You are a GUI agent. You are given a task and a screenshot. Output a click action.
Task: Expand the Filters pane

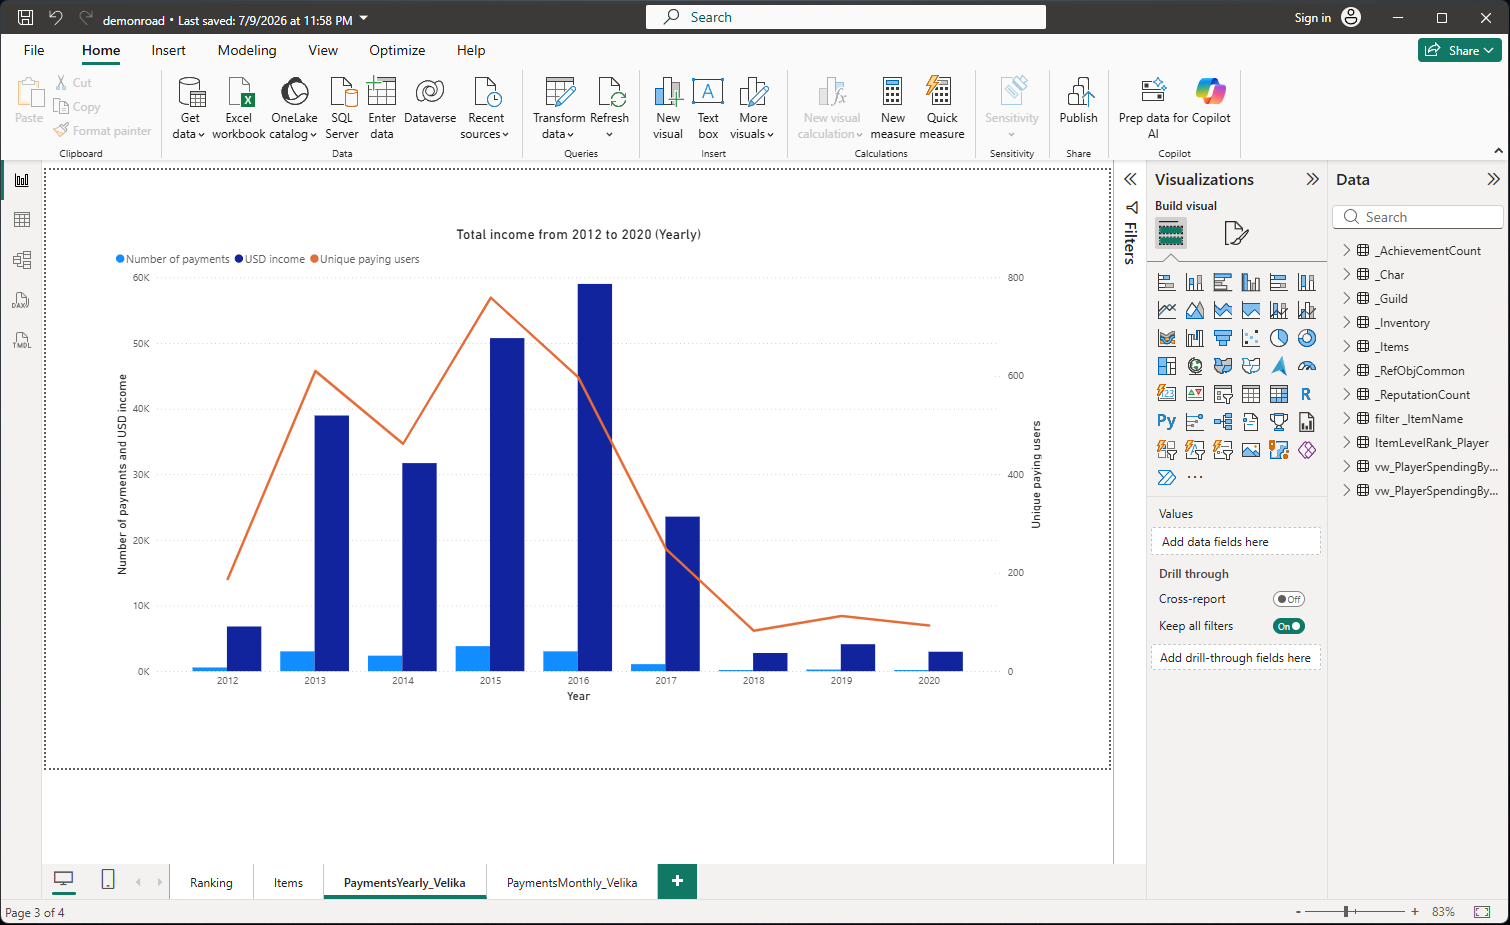click(1130, 179)
